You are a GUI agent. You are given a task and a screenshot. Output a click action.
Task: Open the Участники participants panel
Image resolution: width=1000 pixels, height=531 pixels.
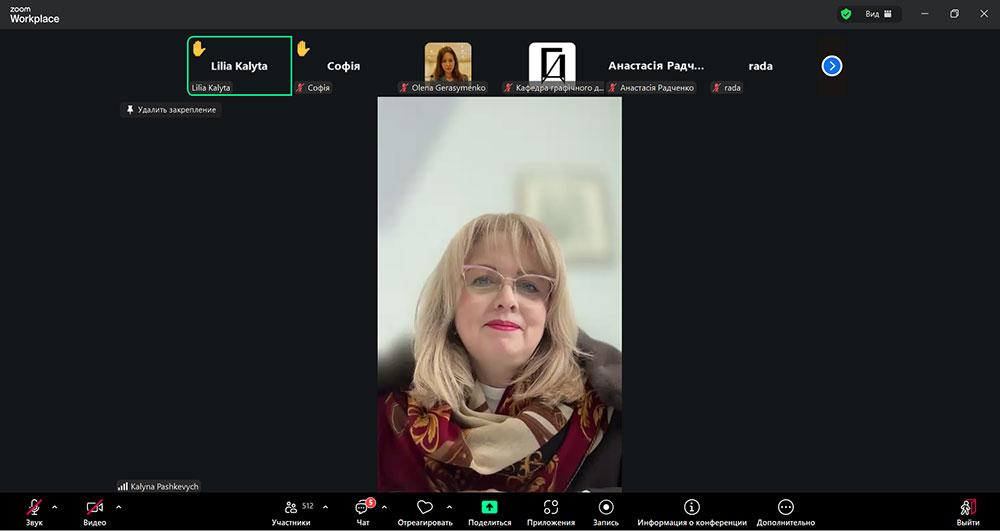[291, 508]
